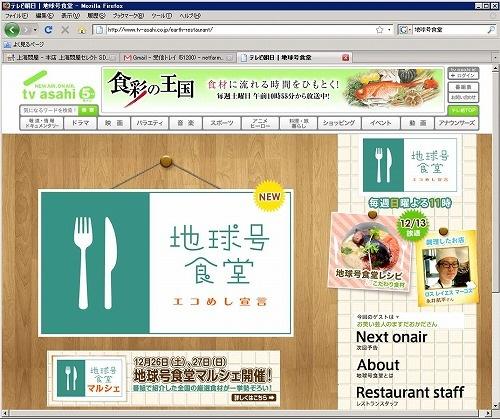Click the bookmark star in address bar
Image resolution: width=500 pixels, height=419 pixels.
[x=379, y=30]
